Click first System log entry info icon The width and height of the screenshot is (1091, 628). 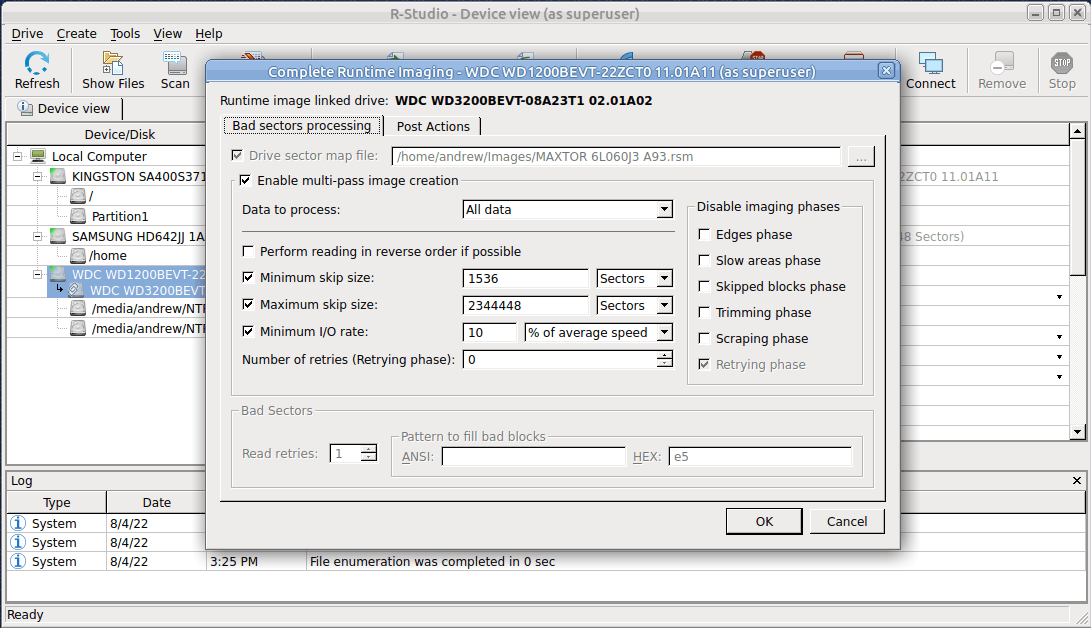[18, 523]
